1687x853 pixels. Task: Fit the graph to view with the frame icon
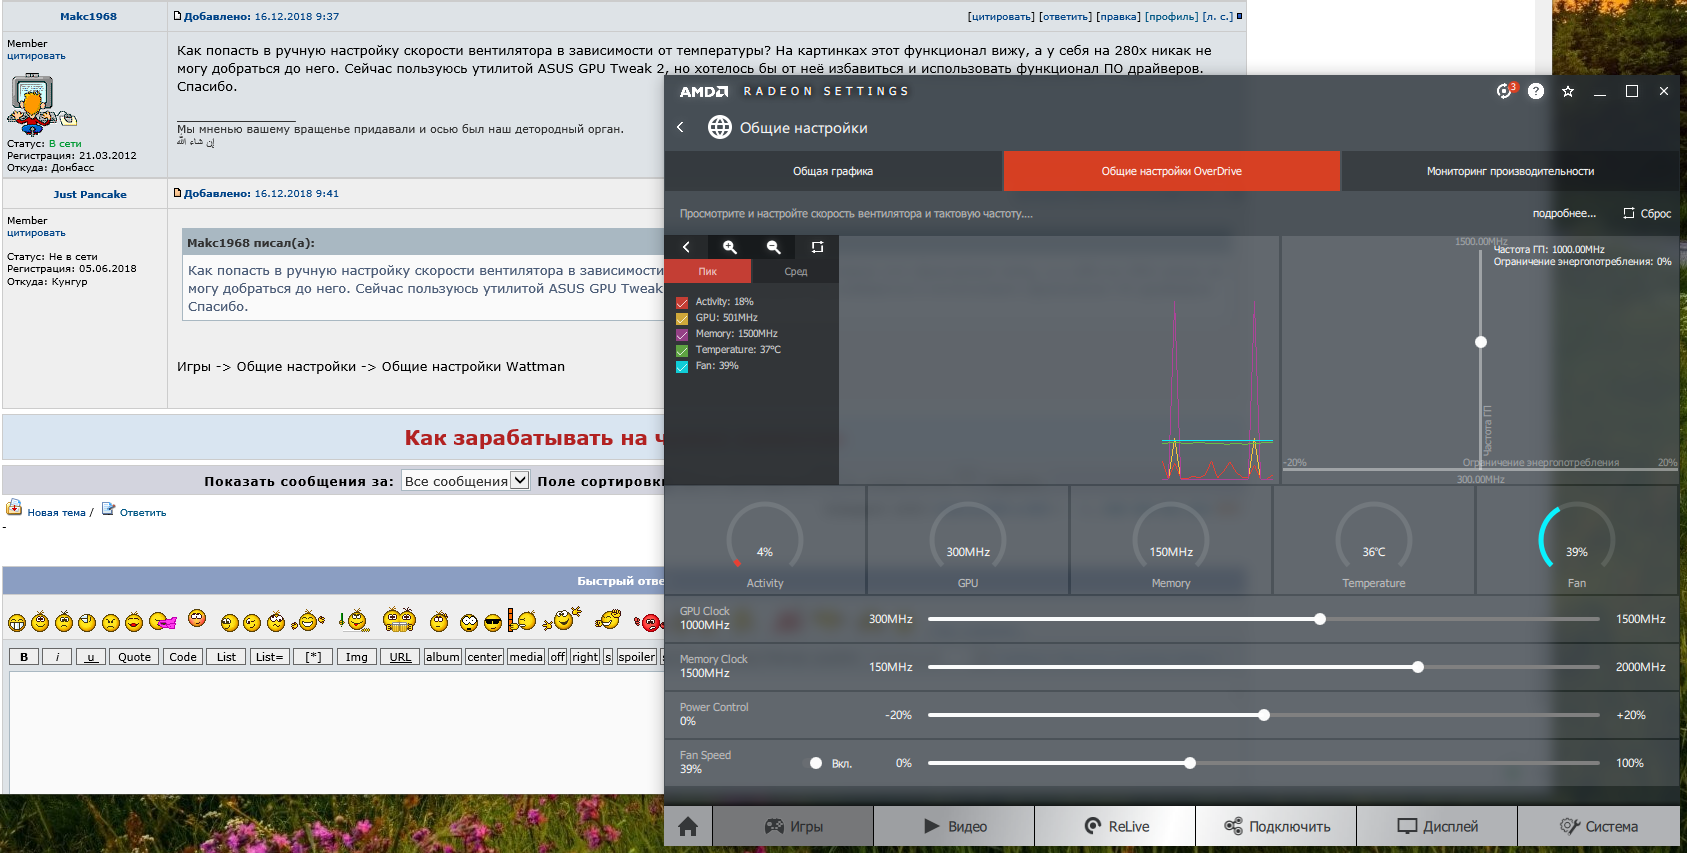point(817,247)
